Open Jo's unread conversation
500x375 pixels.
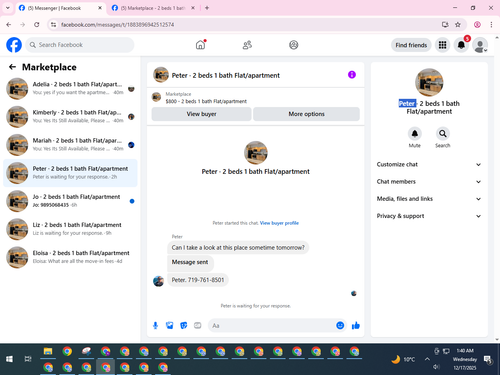[70, 201]
